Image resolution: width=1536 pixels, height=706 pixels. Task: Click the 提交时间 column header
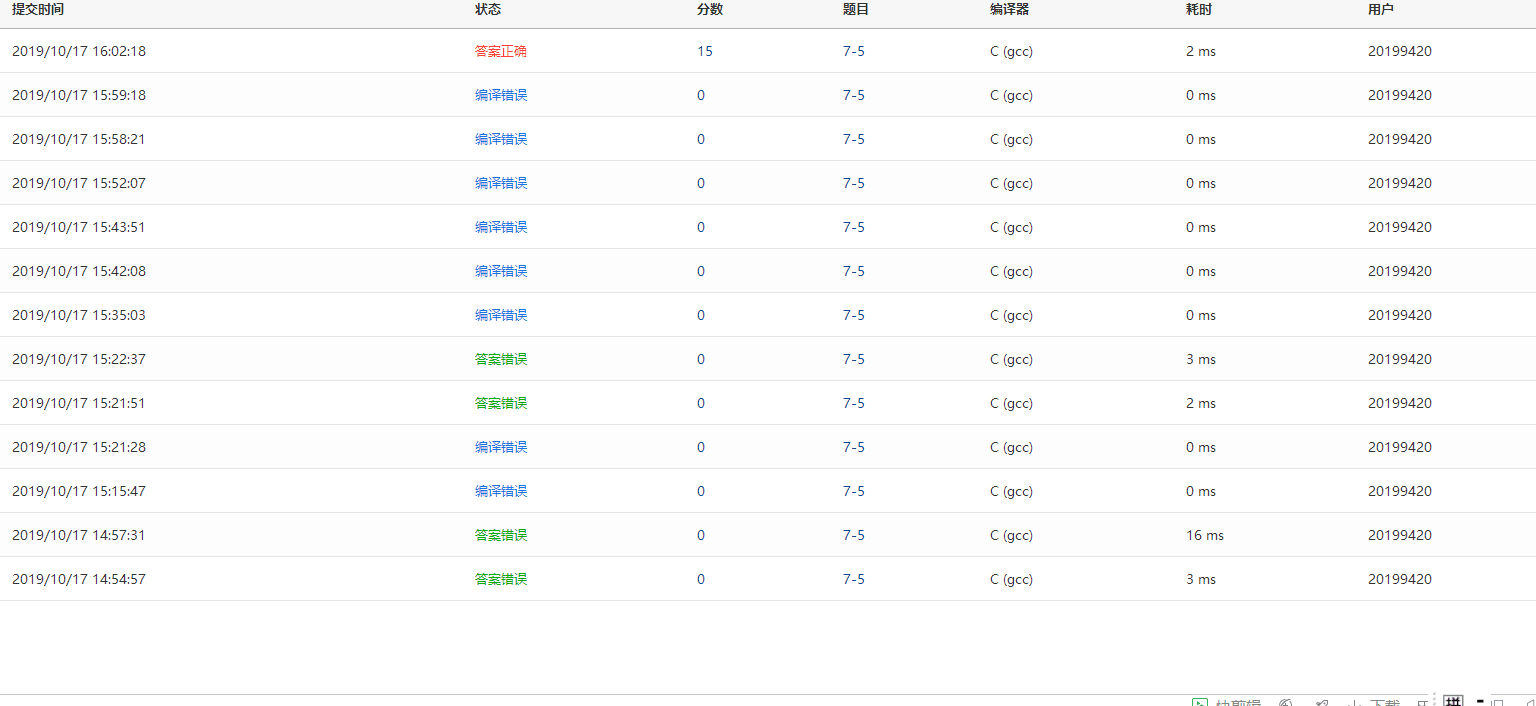[x=38, y=9]
